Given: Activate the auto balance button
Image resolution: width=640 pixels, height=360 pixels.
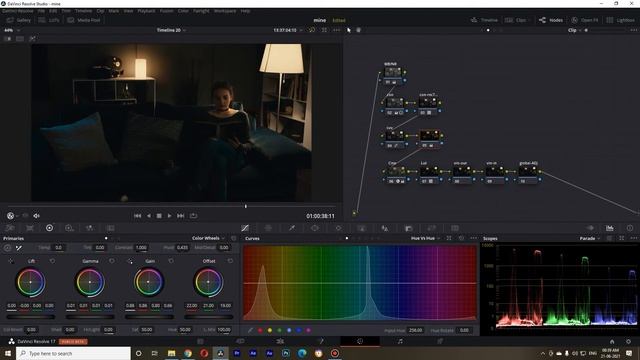Looking at the screenshot, I should click(7, 248).
